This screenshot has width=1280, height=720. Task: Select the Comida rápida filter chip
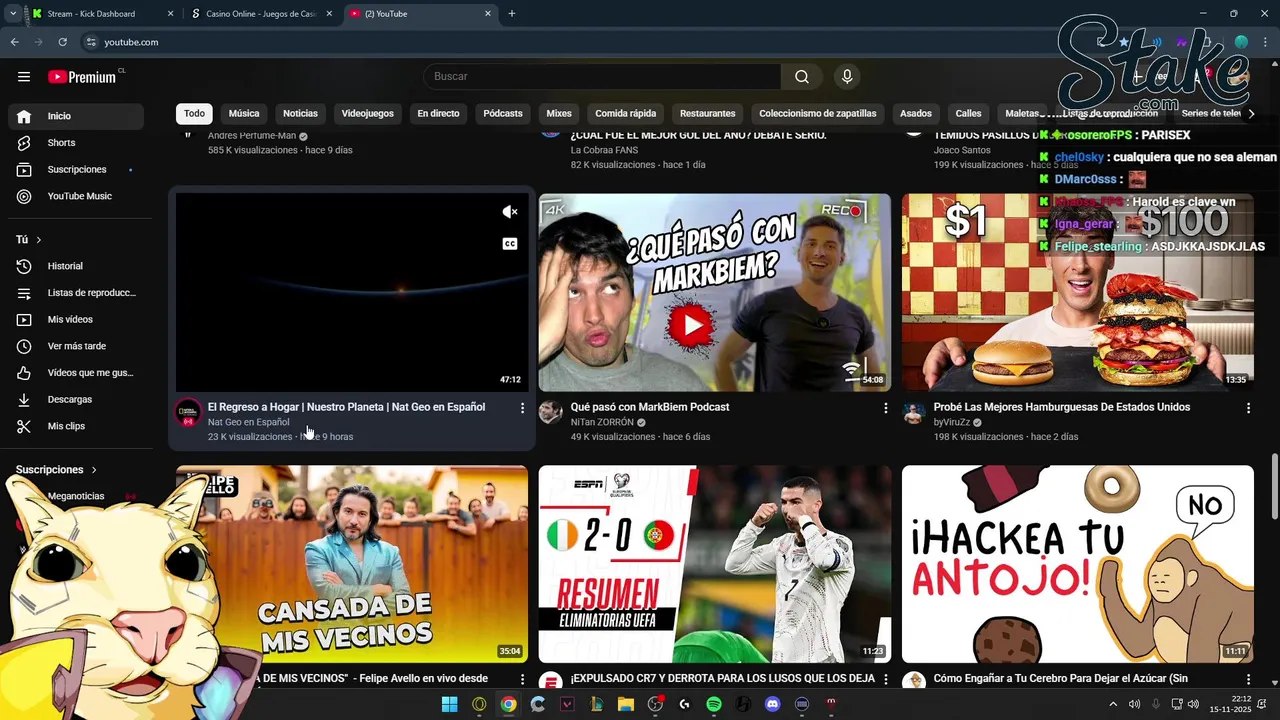coord(626,114)
